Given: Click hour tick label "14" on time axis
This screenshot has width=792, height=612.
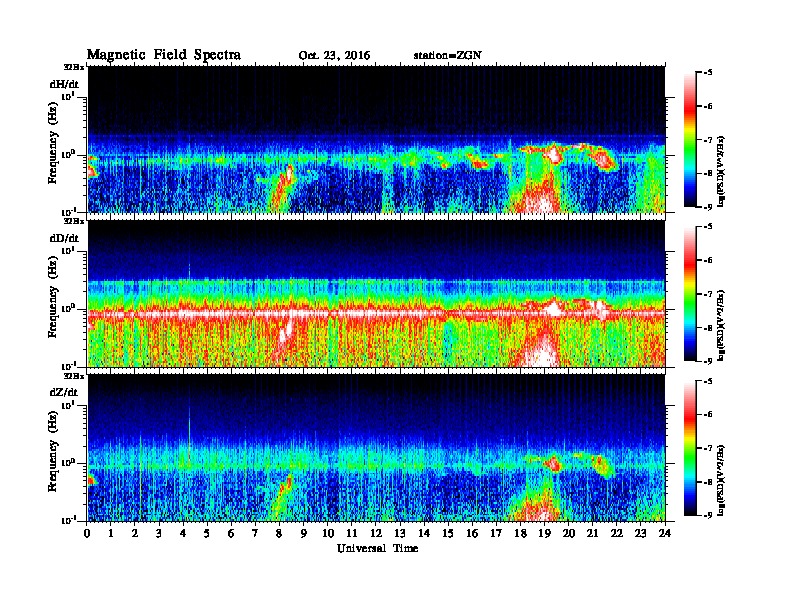Looking at the screenshot, I should [424, 534].
